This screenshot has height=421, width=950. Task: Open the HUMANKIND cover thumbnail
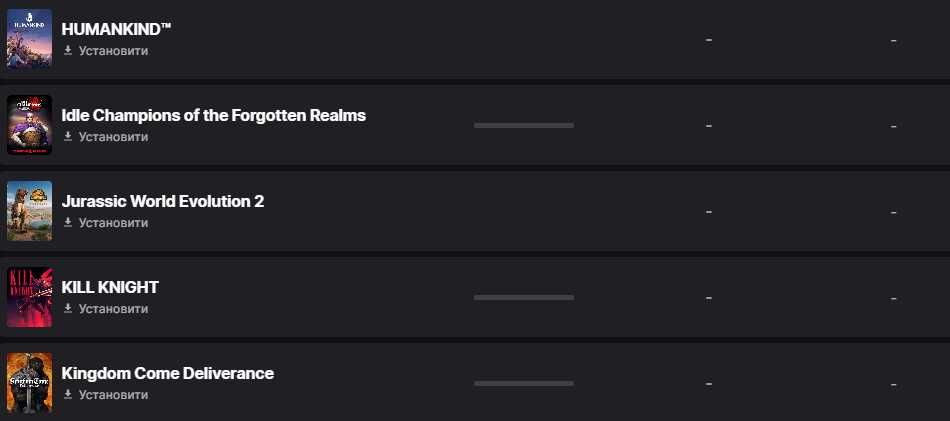coord(29,39)
